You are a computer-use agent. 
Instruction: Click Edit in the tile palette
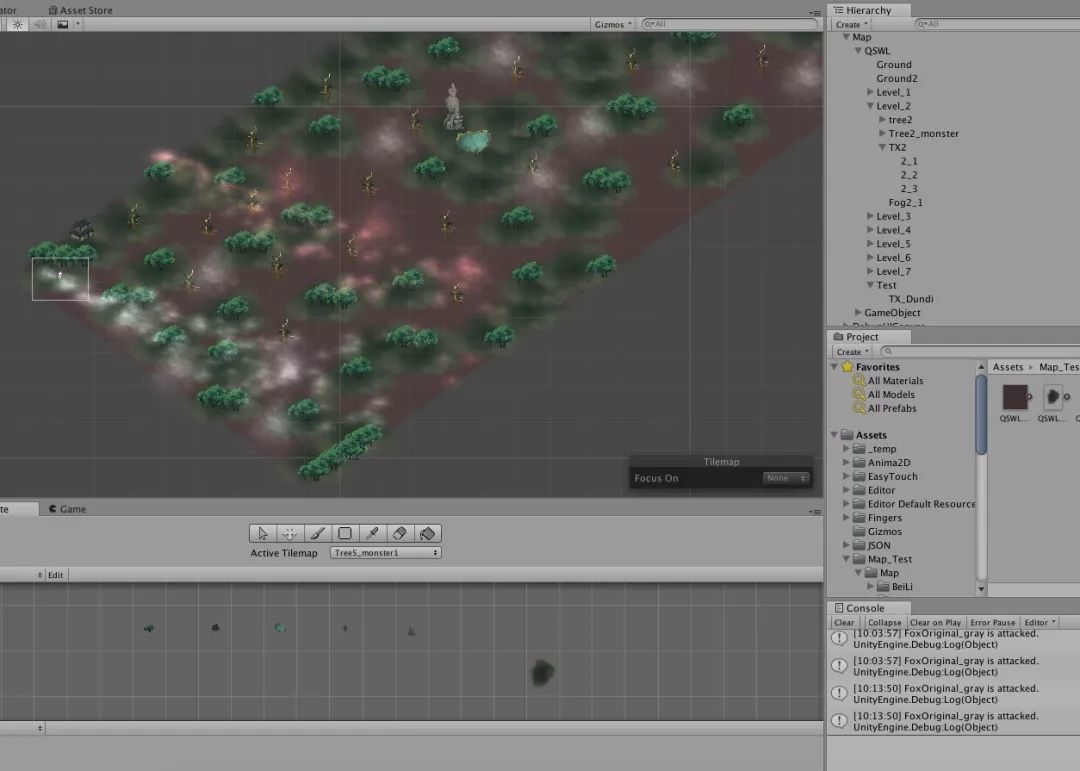pos(56,575)
